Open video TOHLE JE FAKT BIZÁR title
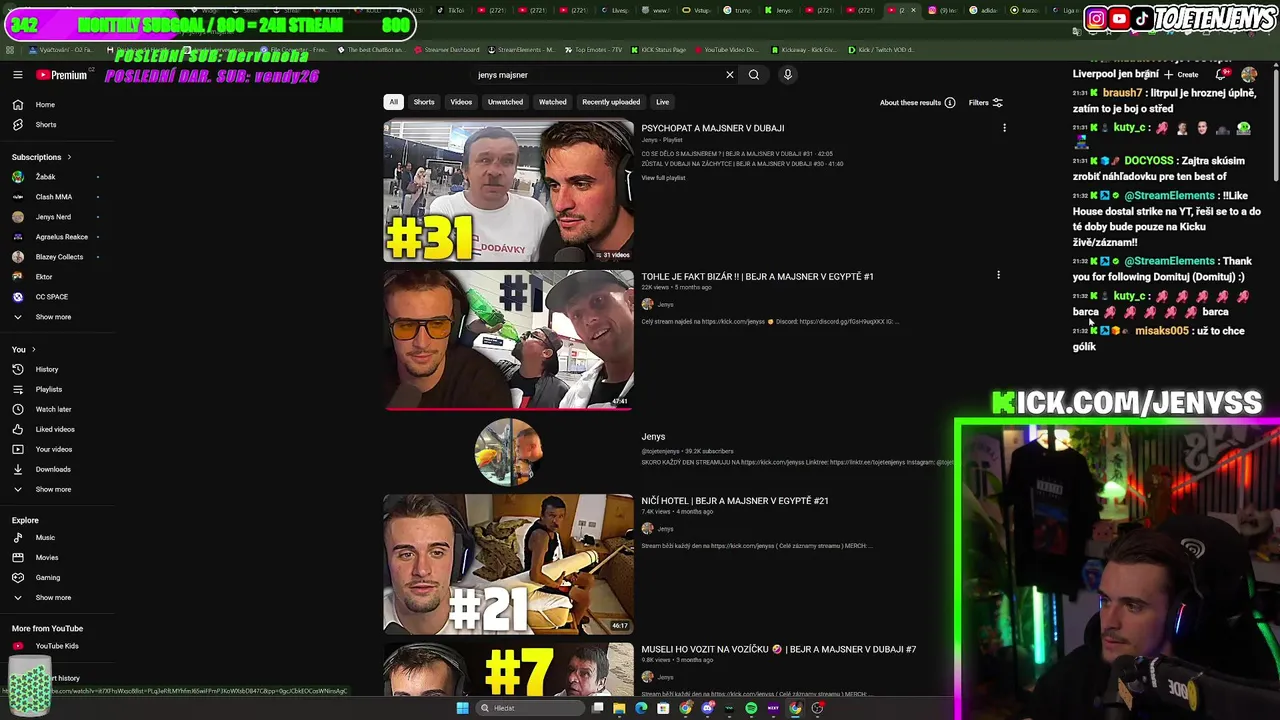 point(757,277)
